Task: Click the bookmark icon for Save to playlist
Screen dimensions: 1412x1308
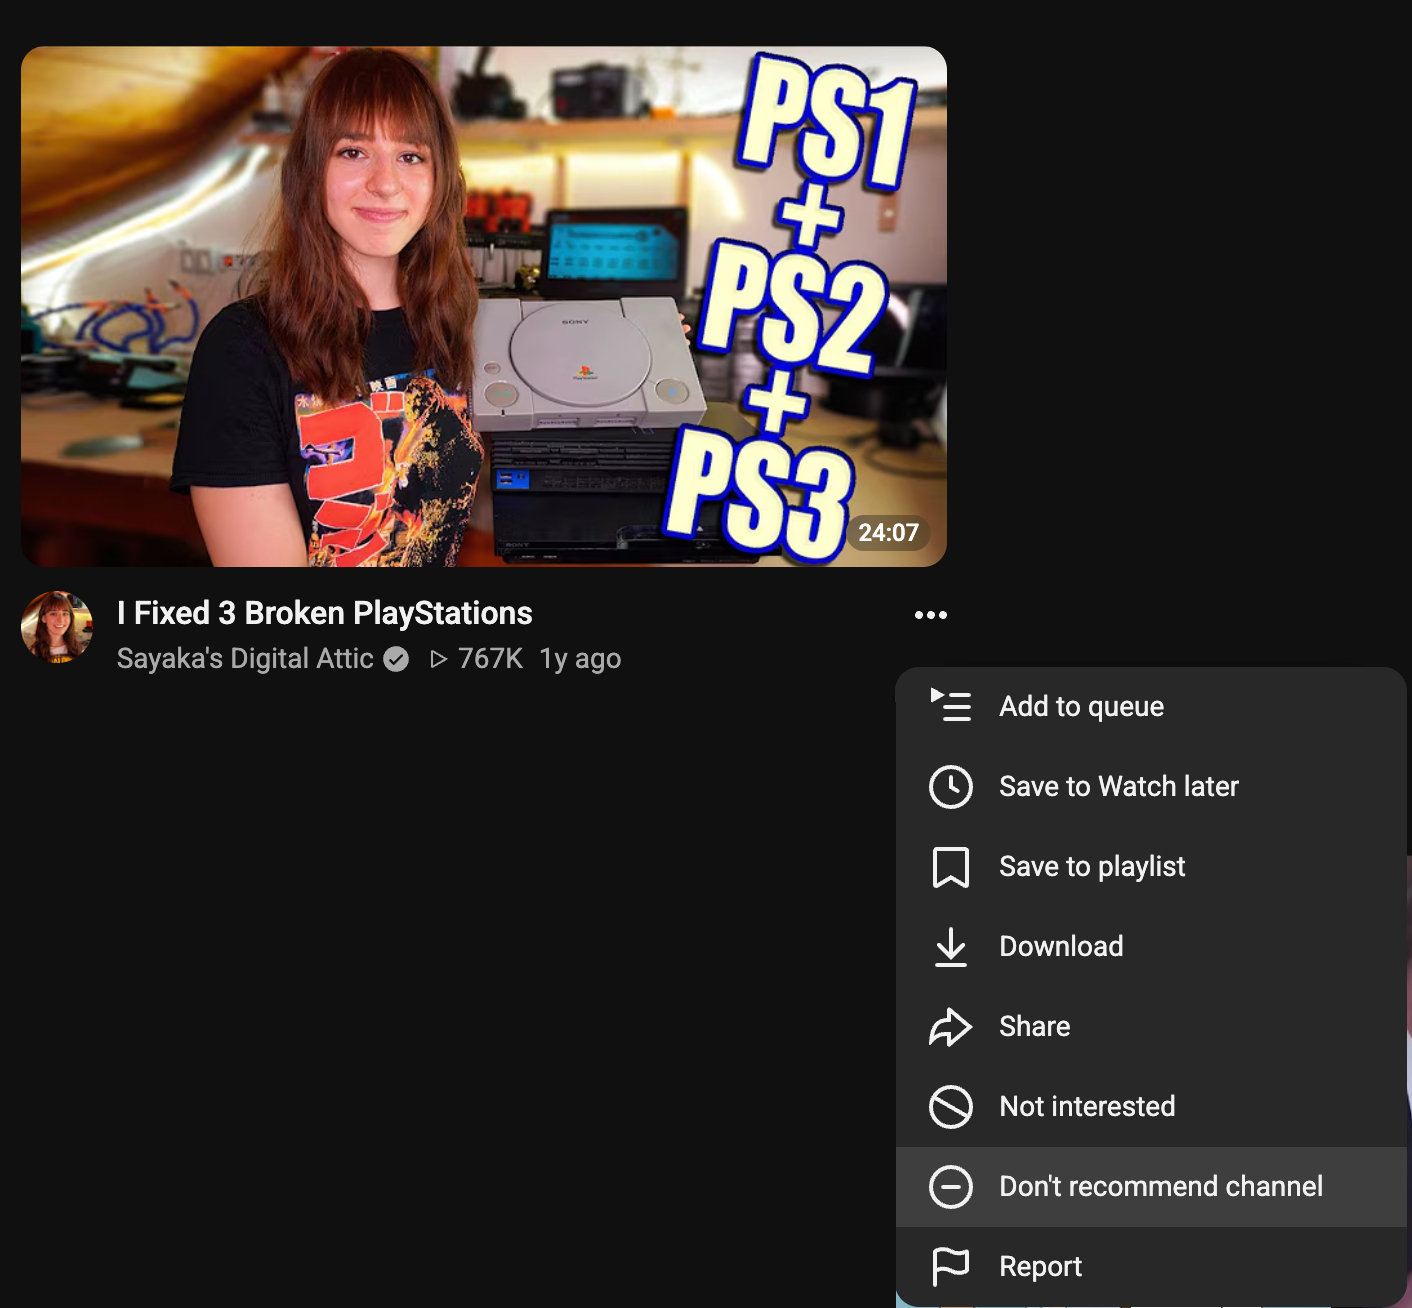Action: coord(950,867)
